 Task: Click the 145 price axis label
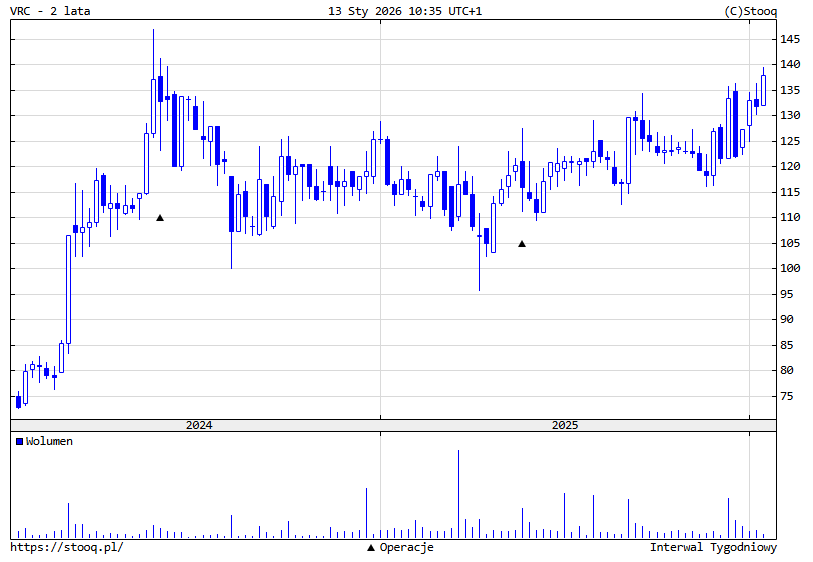(x=791, y=39)
